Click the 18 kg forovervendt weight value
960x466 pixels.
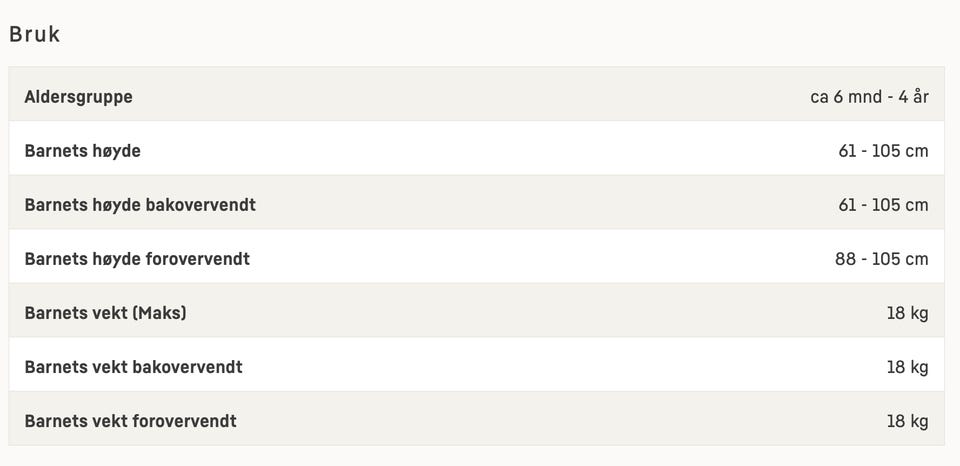[907, 421]
